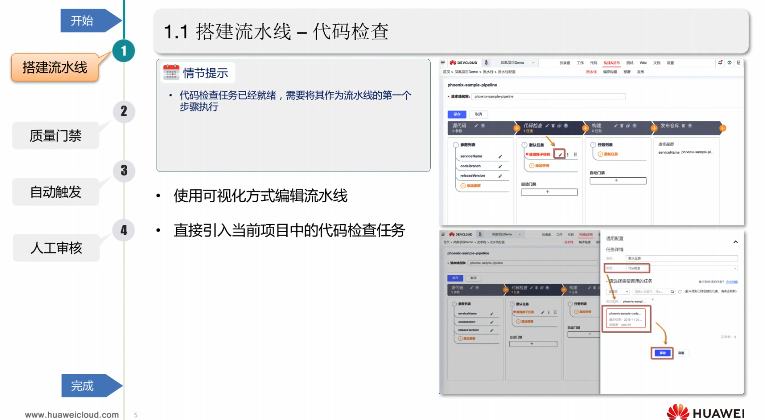The width and height of the screenshot is (765, 420).
Task: Open the www.huaweicloud.com link
Action: pos(72,415)
